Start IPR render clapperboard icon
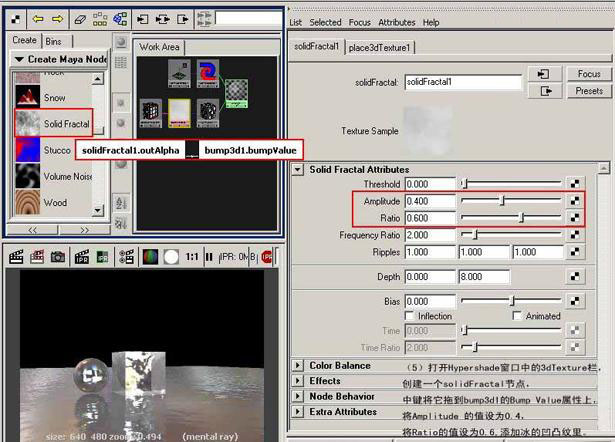Screen dimensions: 615x442 81,257
